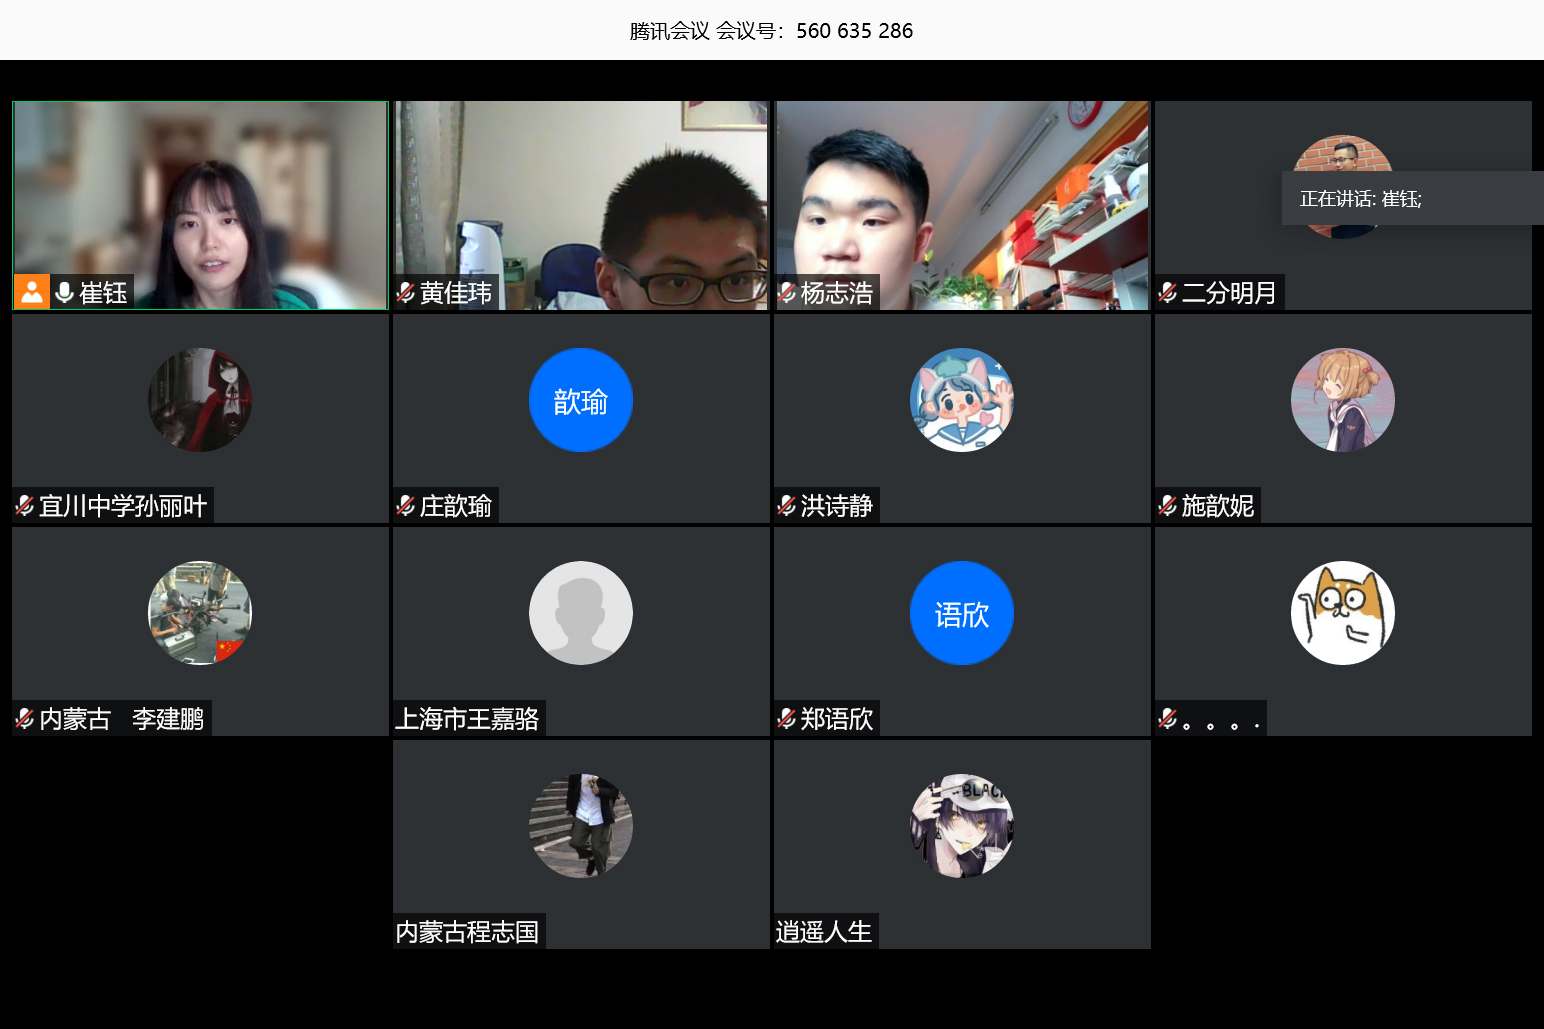Click the active microphone icon next to 崔钰

point(64,292)
